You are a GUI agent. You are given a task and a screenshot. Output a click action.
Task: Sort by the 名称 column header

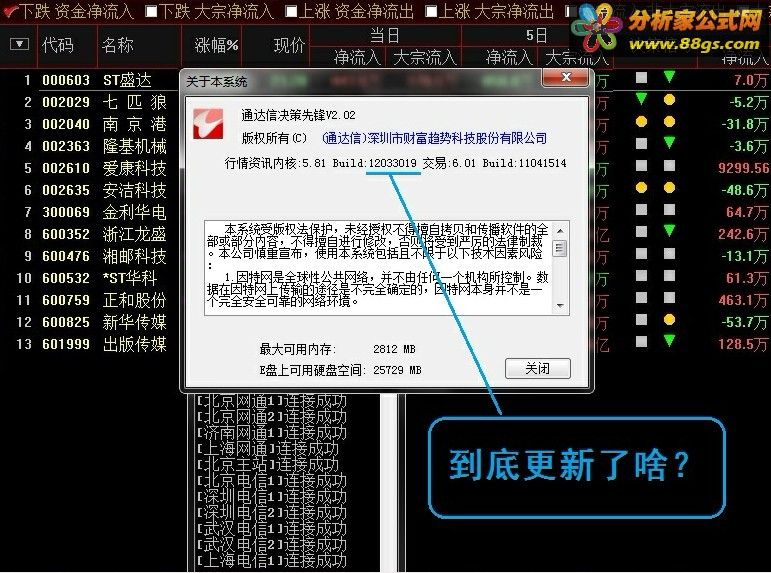[118, 45]
